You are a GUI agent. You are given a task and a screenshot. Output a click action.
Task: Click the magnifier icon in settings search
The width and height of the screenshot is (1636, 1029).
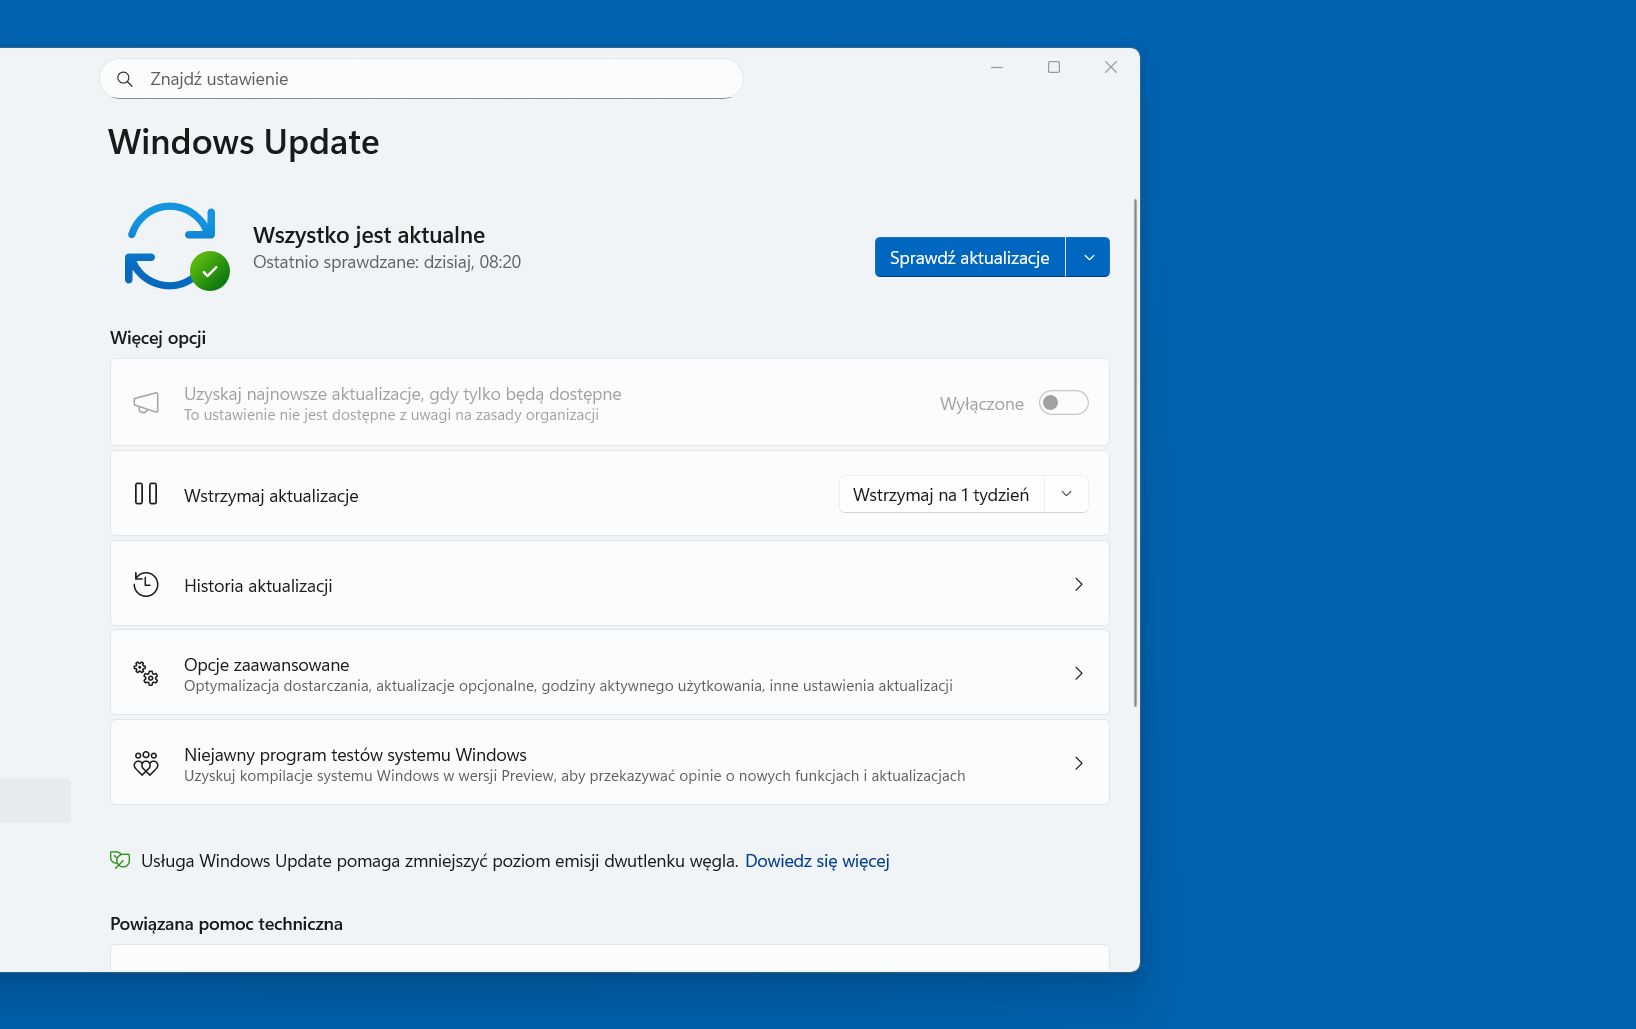coord(125,78)
